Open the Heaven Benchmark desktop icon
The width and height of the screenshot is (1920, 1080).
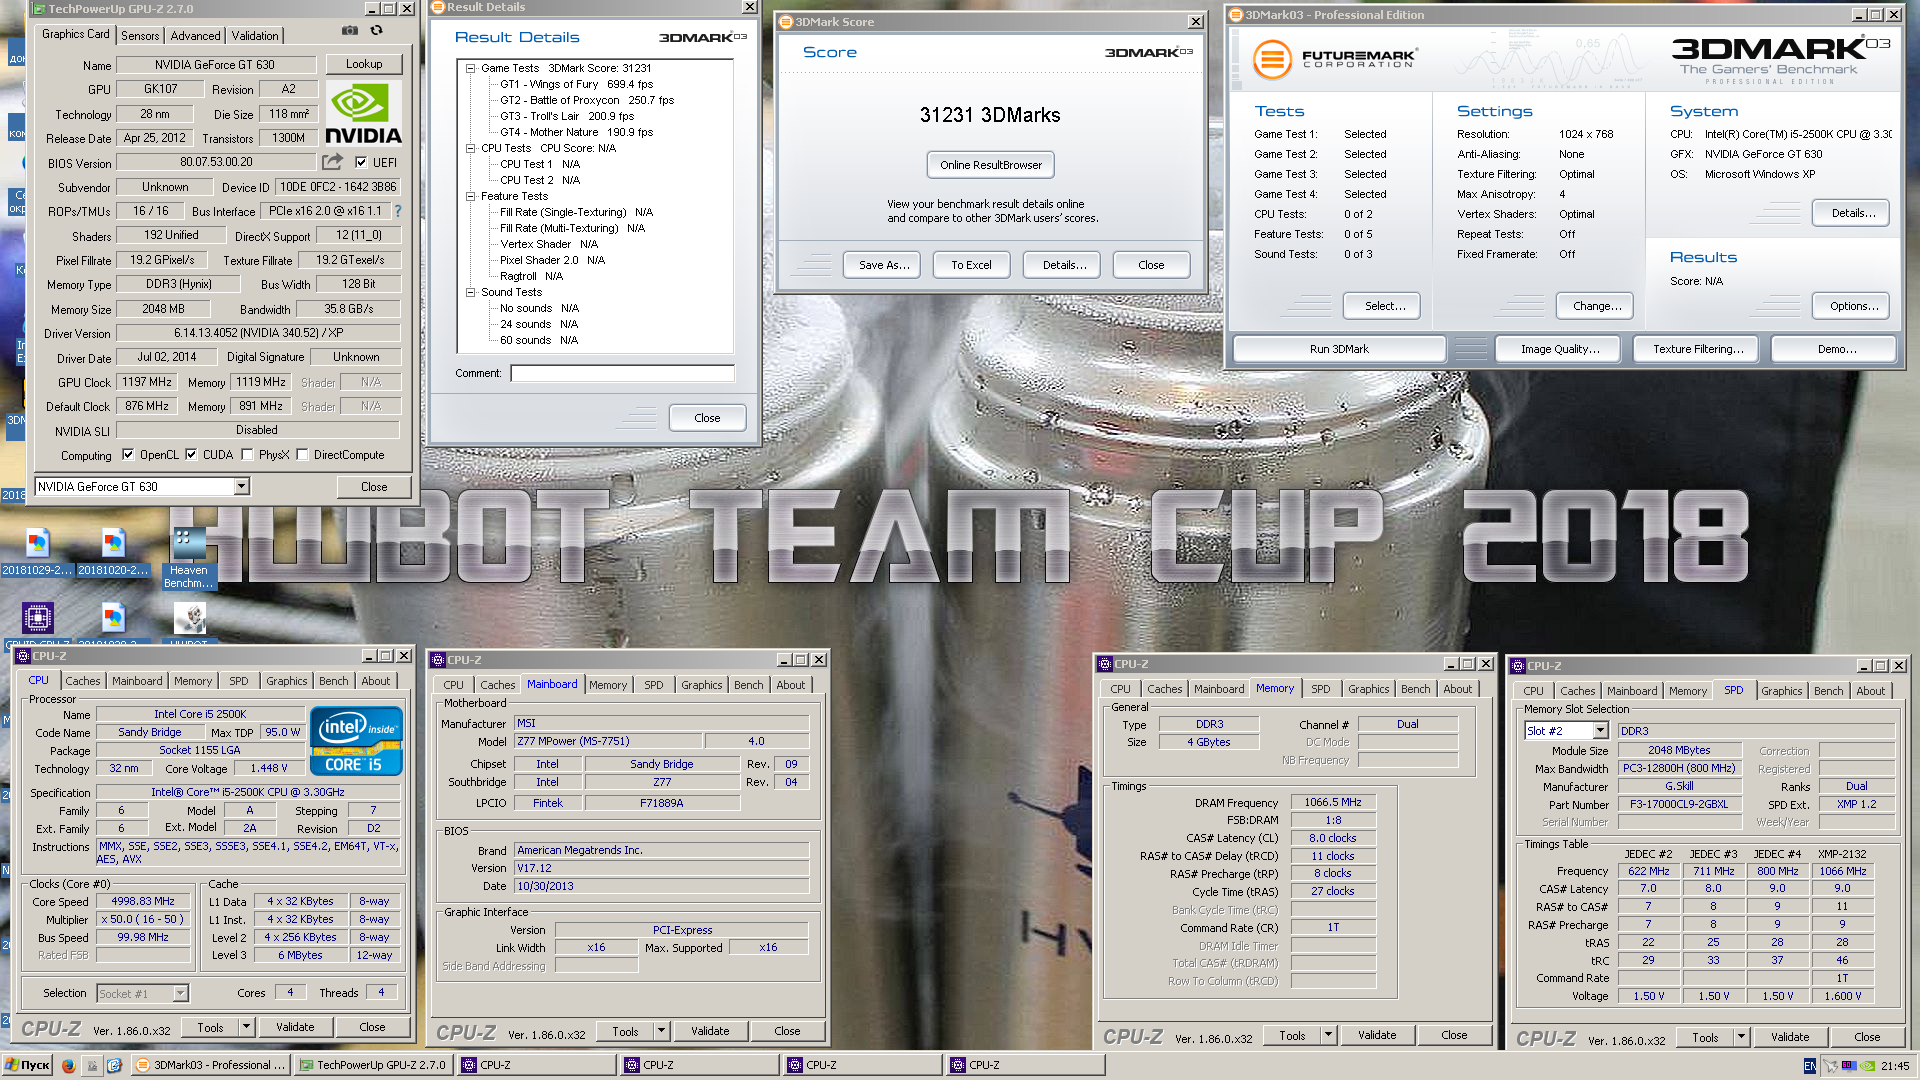pos(188,557)
